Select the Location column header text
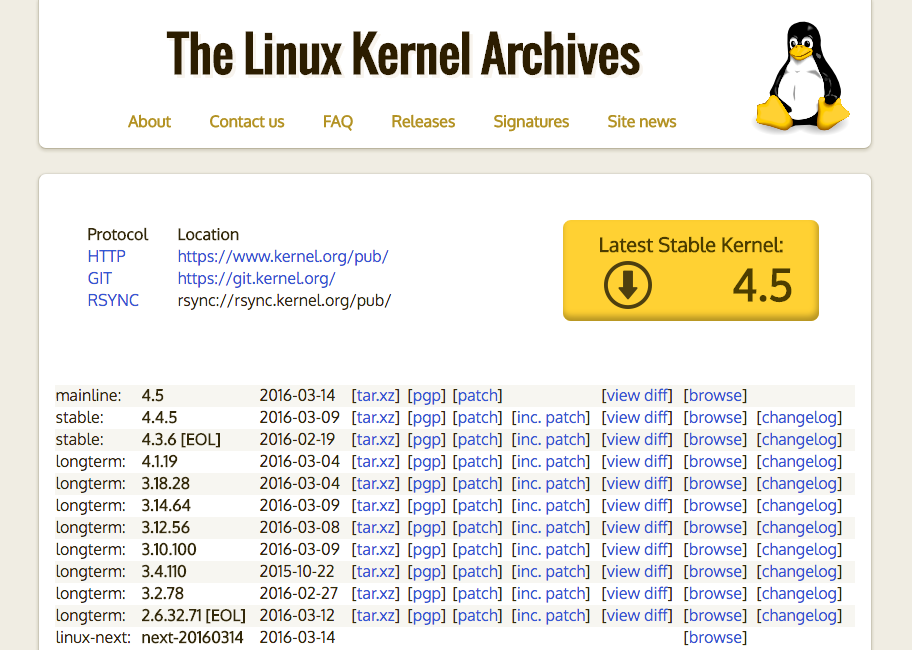Screen dimensions: 912x650 [x=208, y=234]
